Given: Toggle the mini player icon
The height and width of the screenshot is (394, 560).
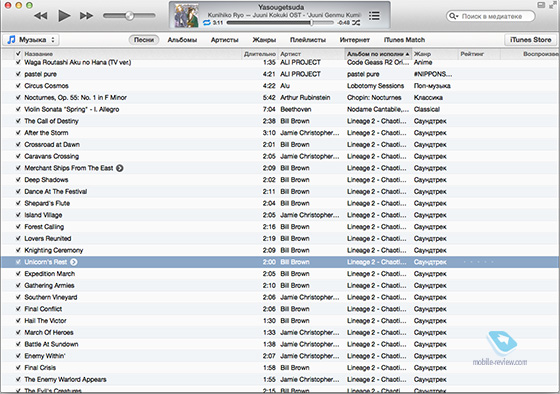Looking at the screenshot, I should tap(541, 5).
